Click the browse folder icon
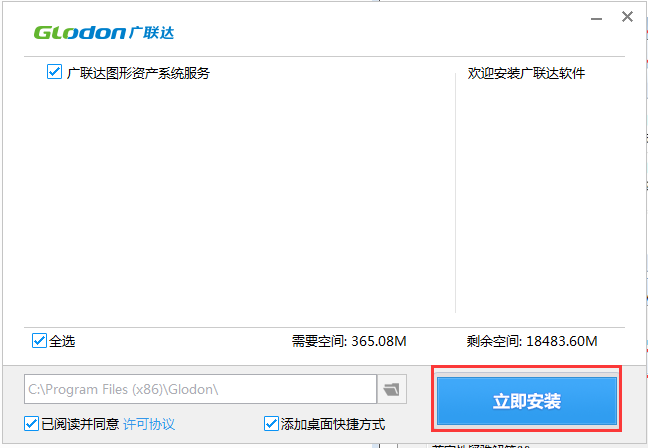 click(x=391, y=389)
